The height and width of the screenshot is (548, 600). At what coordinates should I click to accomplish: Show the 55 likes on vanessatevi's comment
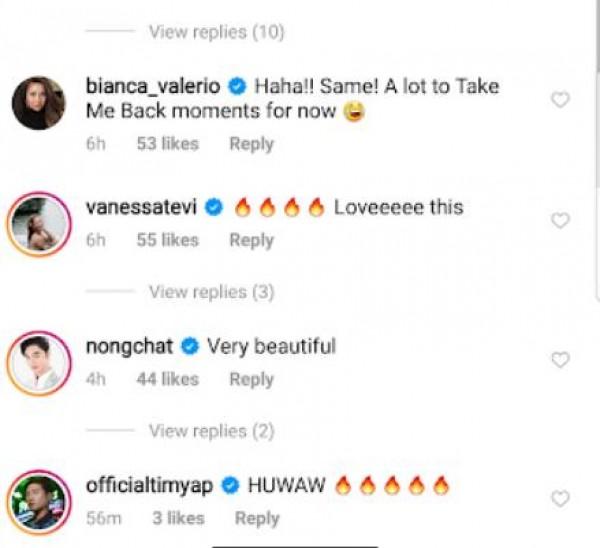(167, 241)
